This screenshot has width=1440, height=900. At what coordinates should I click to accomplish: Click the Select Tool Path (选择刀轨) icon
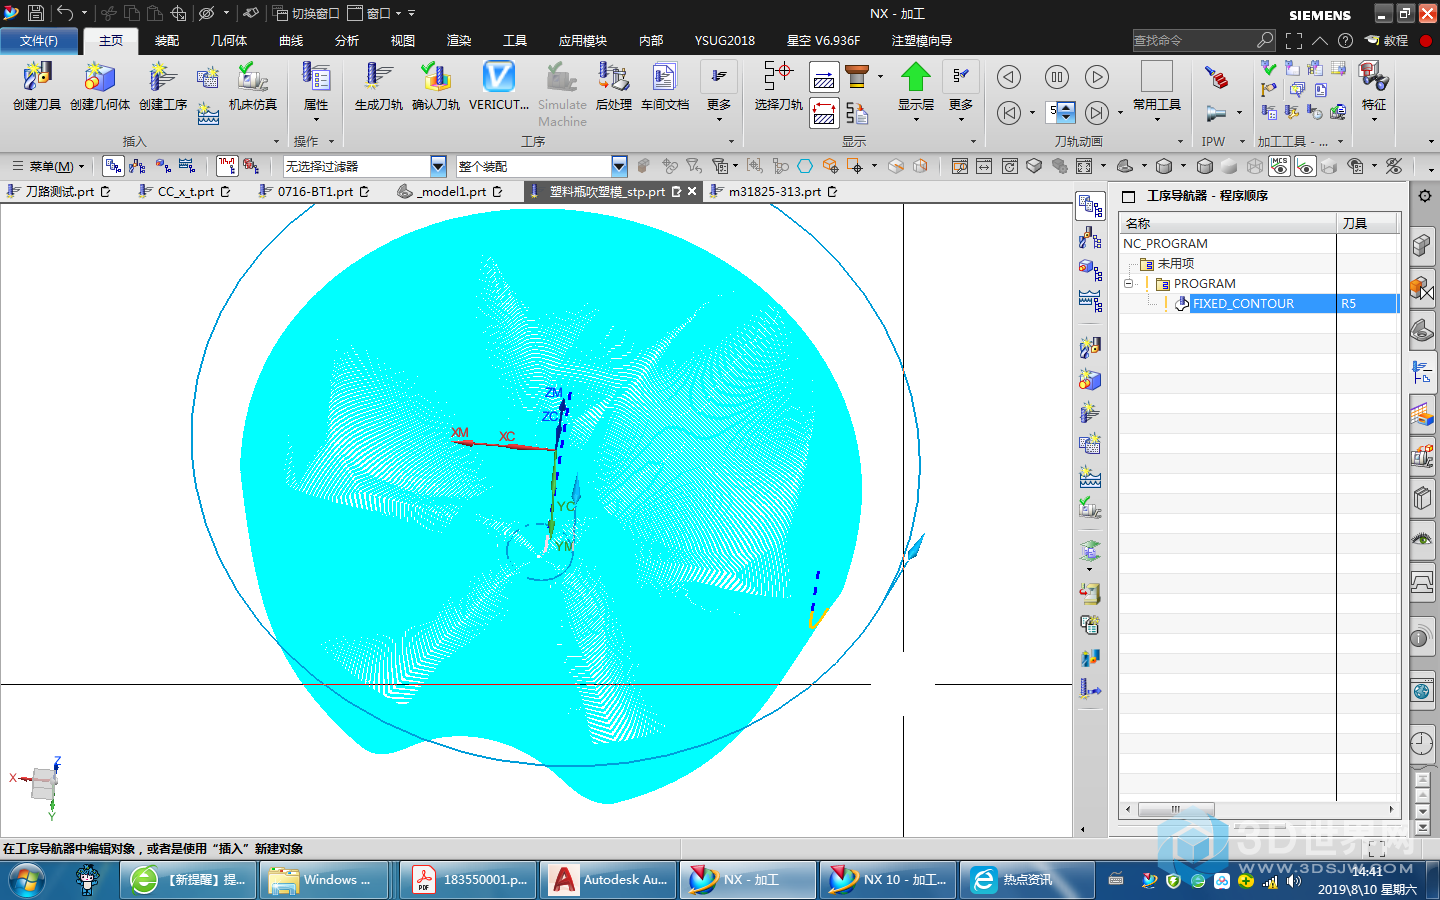pyautogui.click(x=778, y=77)
